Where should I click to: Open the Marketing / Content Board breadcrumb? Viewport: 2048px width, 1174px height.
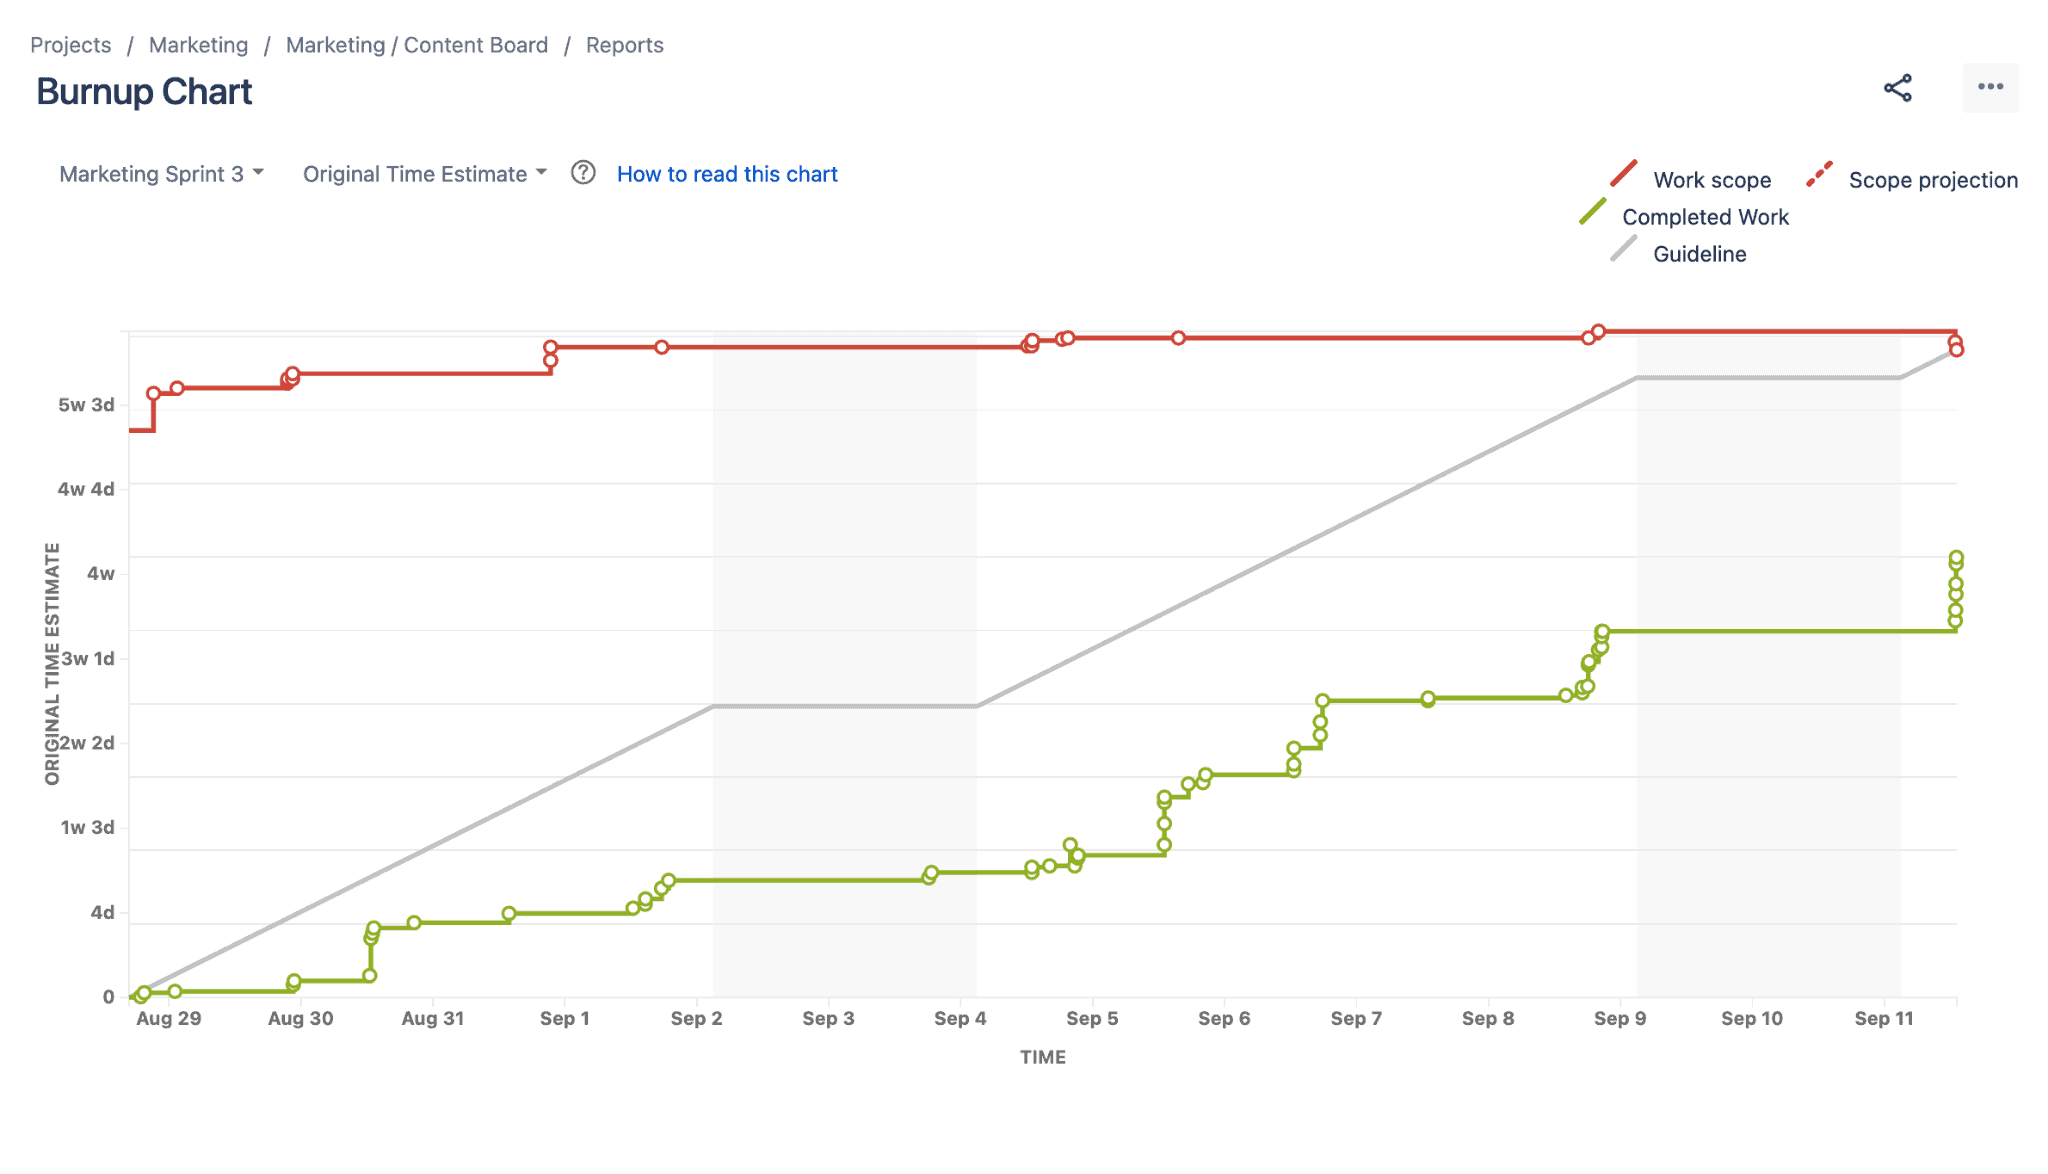(416, 44)
